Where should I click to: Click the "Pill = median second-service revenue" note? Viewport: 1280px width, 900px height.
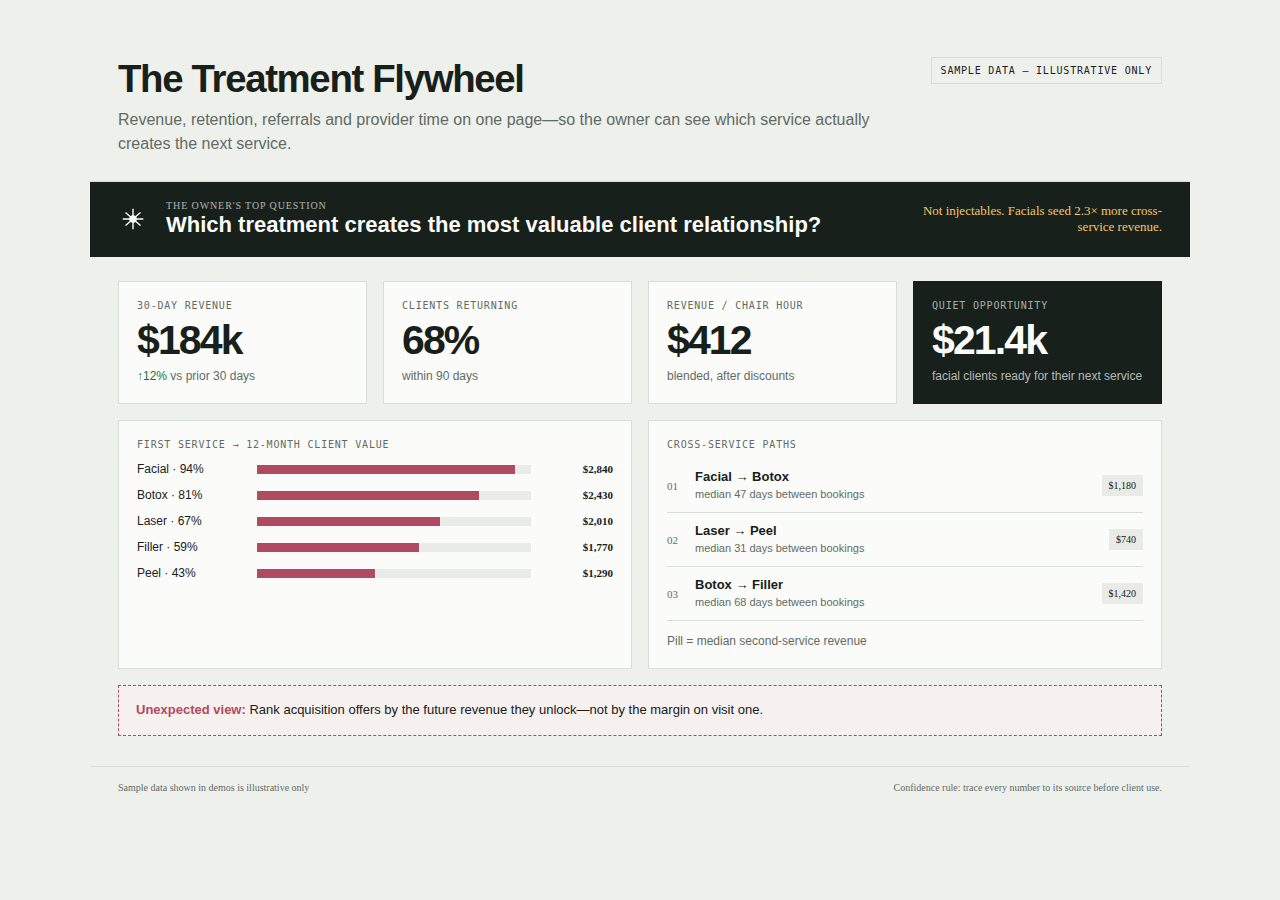[767, 641]
